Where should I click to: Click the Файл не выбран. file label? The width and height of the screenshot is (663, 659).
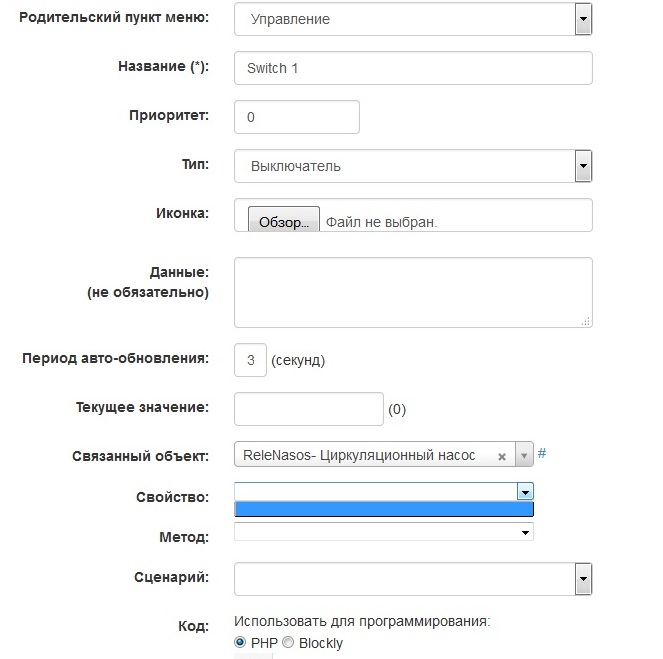tap(382, 222)
